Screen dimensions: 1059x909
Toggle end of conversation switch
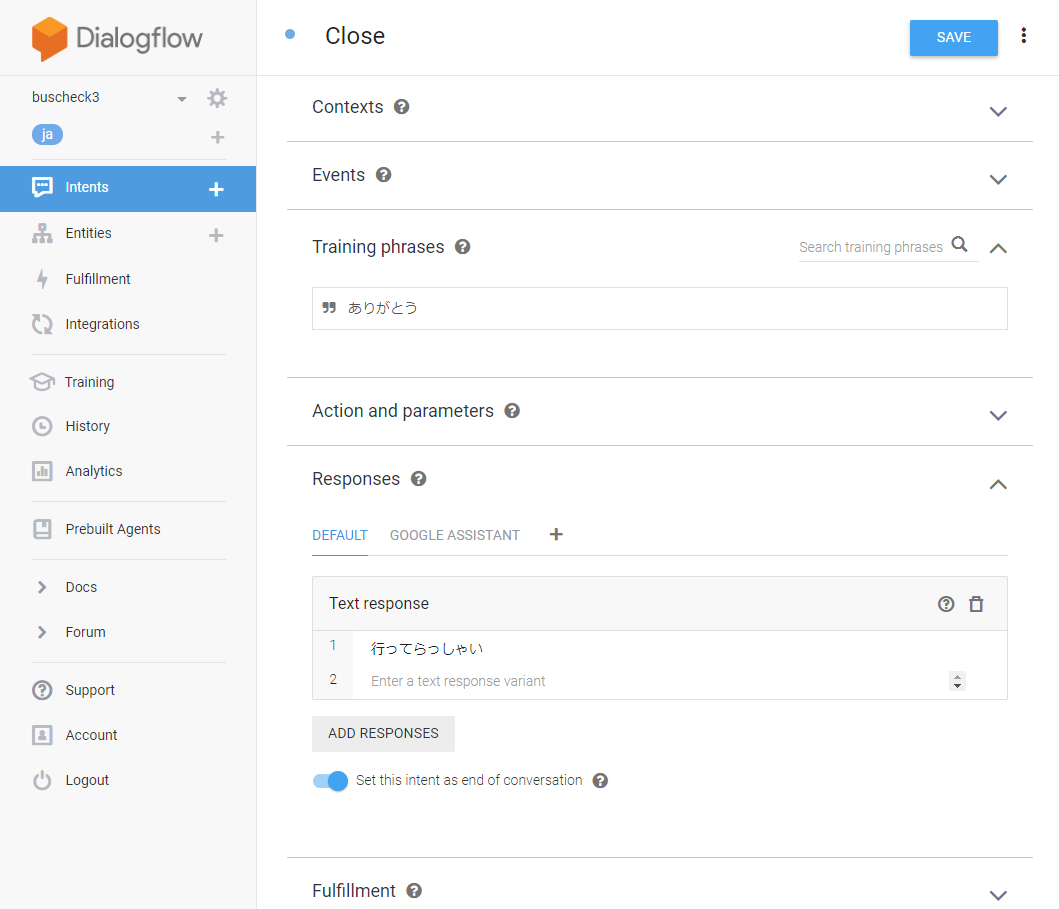pyautogui.click(x=330, y=781)
